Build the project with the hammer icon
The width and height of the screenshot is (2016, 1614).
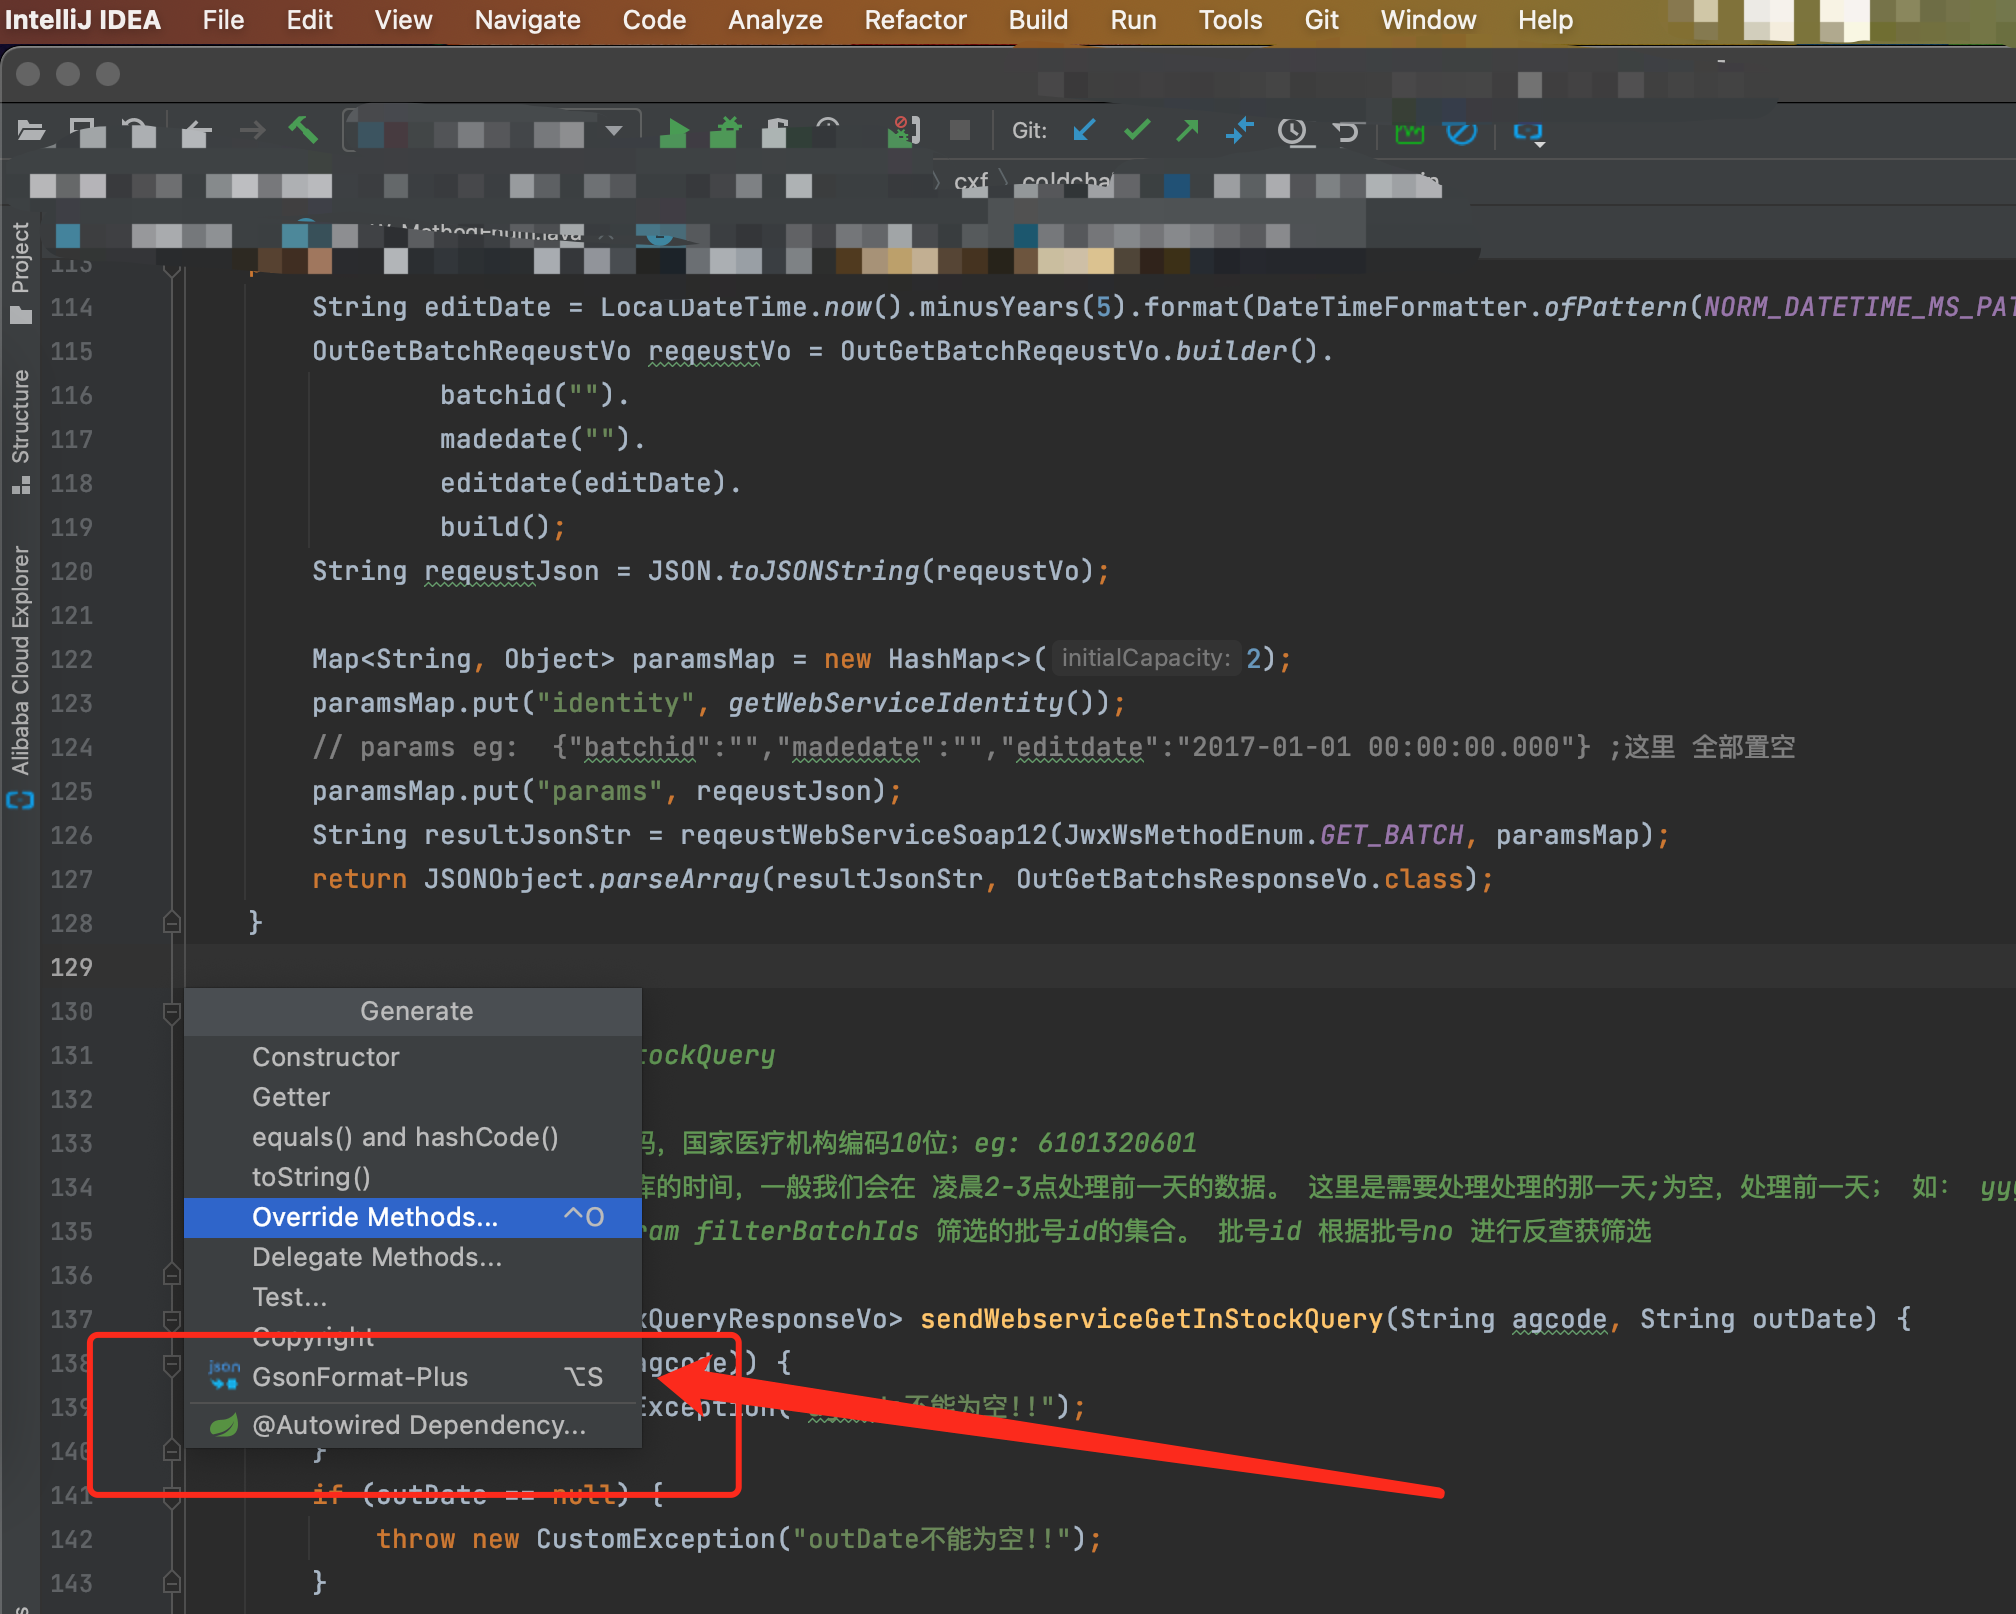tap(305, 130)
